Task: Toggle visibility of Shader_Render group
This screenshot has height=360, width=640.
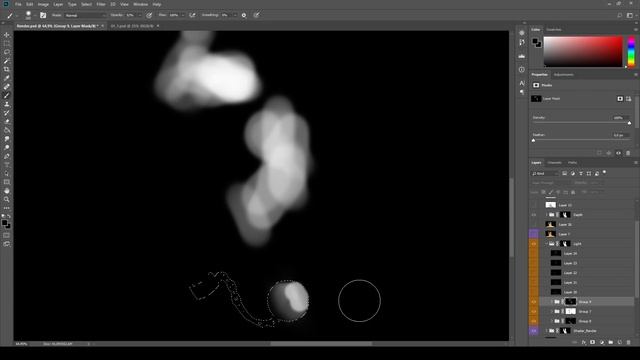Action: 534,331
